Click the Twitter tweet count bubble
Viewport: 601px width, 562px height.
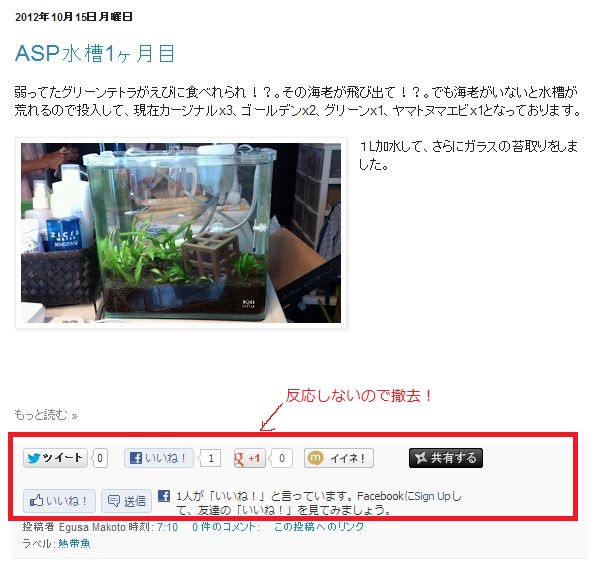[100, 458]
